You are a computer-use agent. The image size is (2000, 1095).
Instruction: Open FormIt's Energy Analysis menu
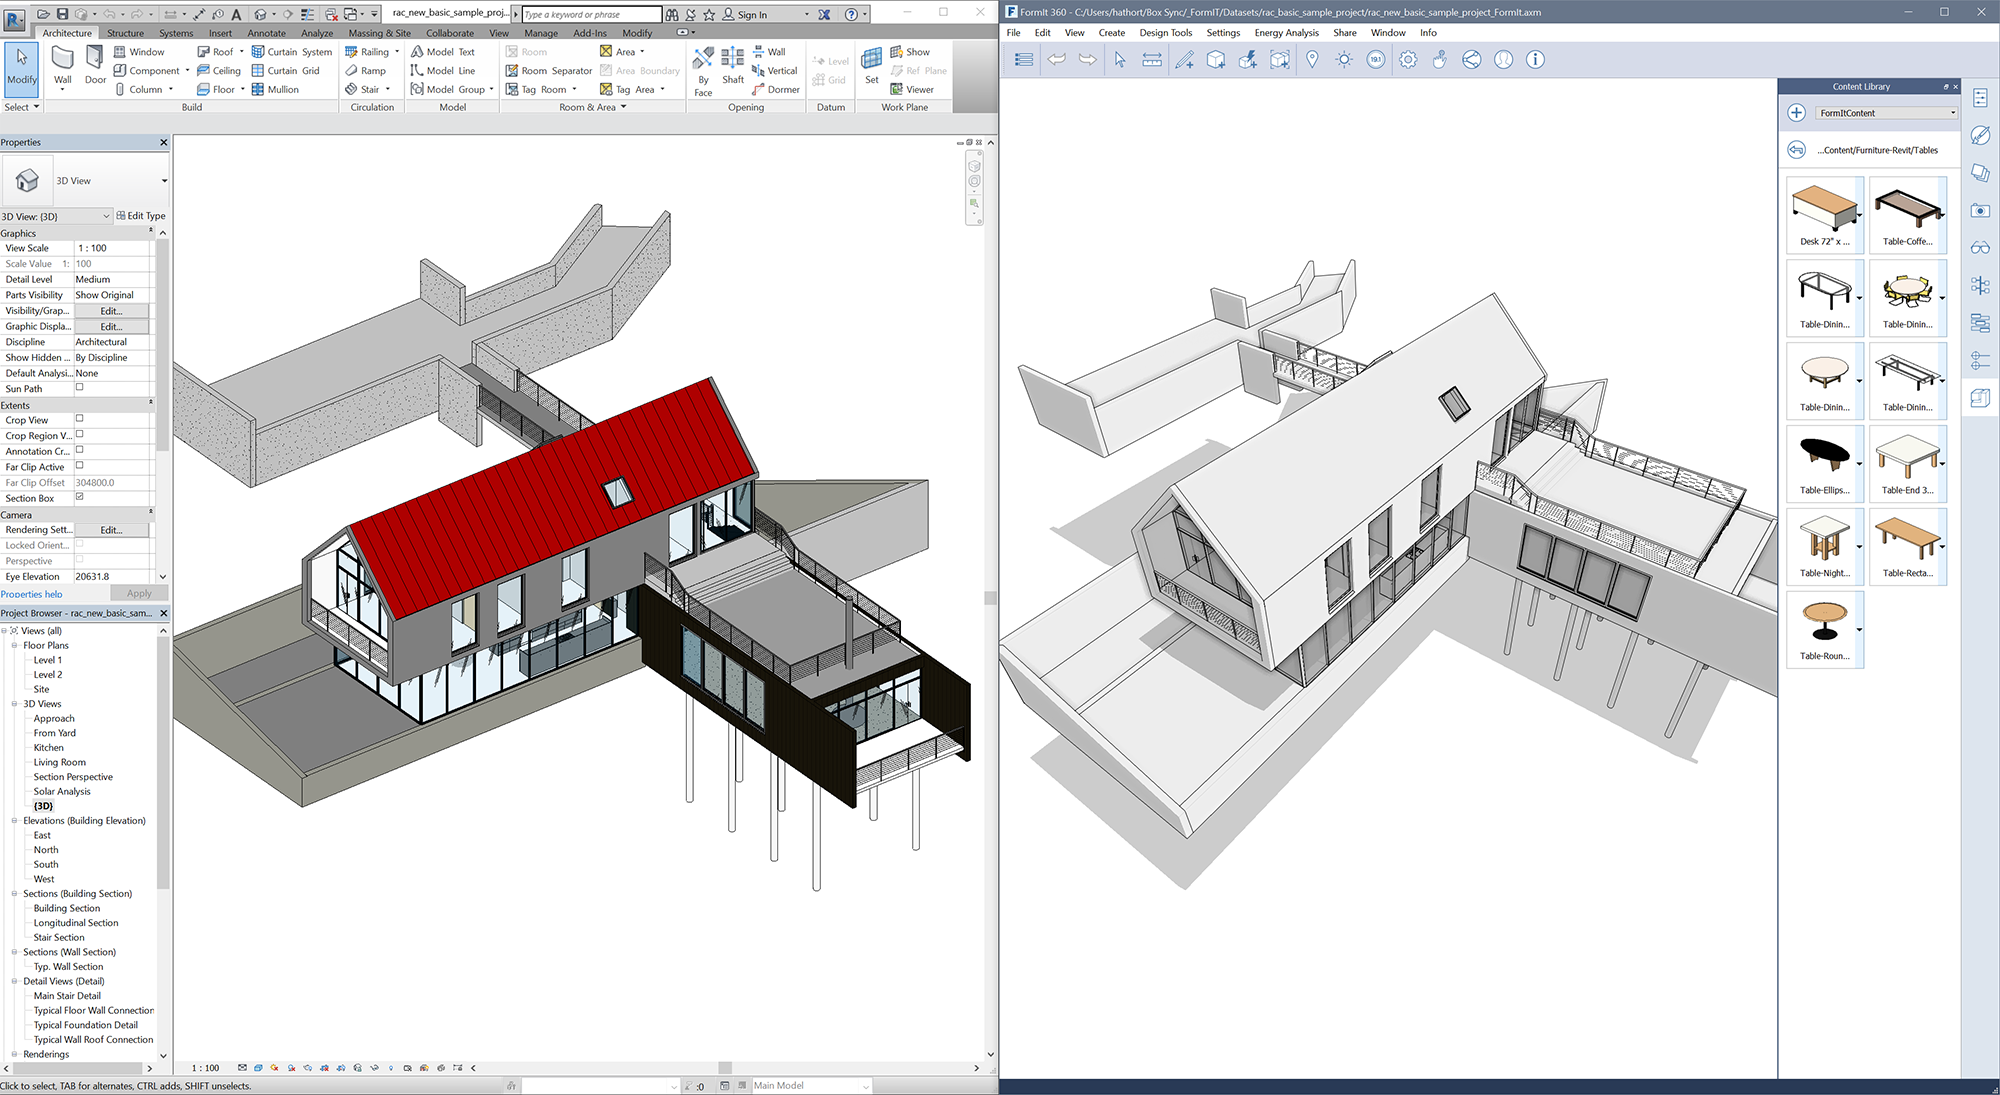[1286, 32]
